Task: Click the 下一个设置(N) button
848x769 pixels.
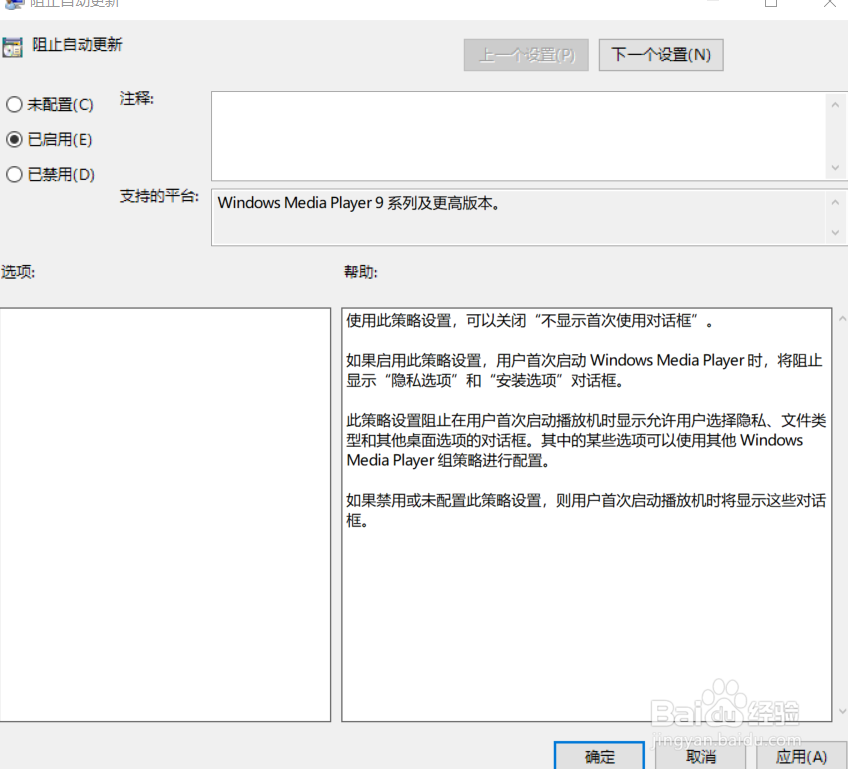Action: [660, 54]
